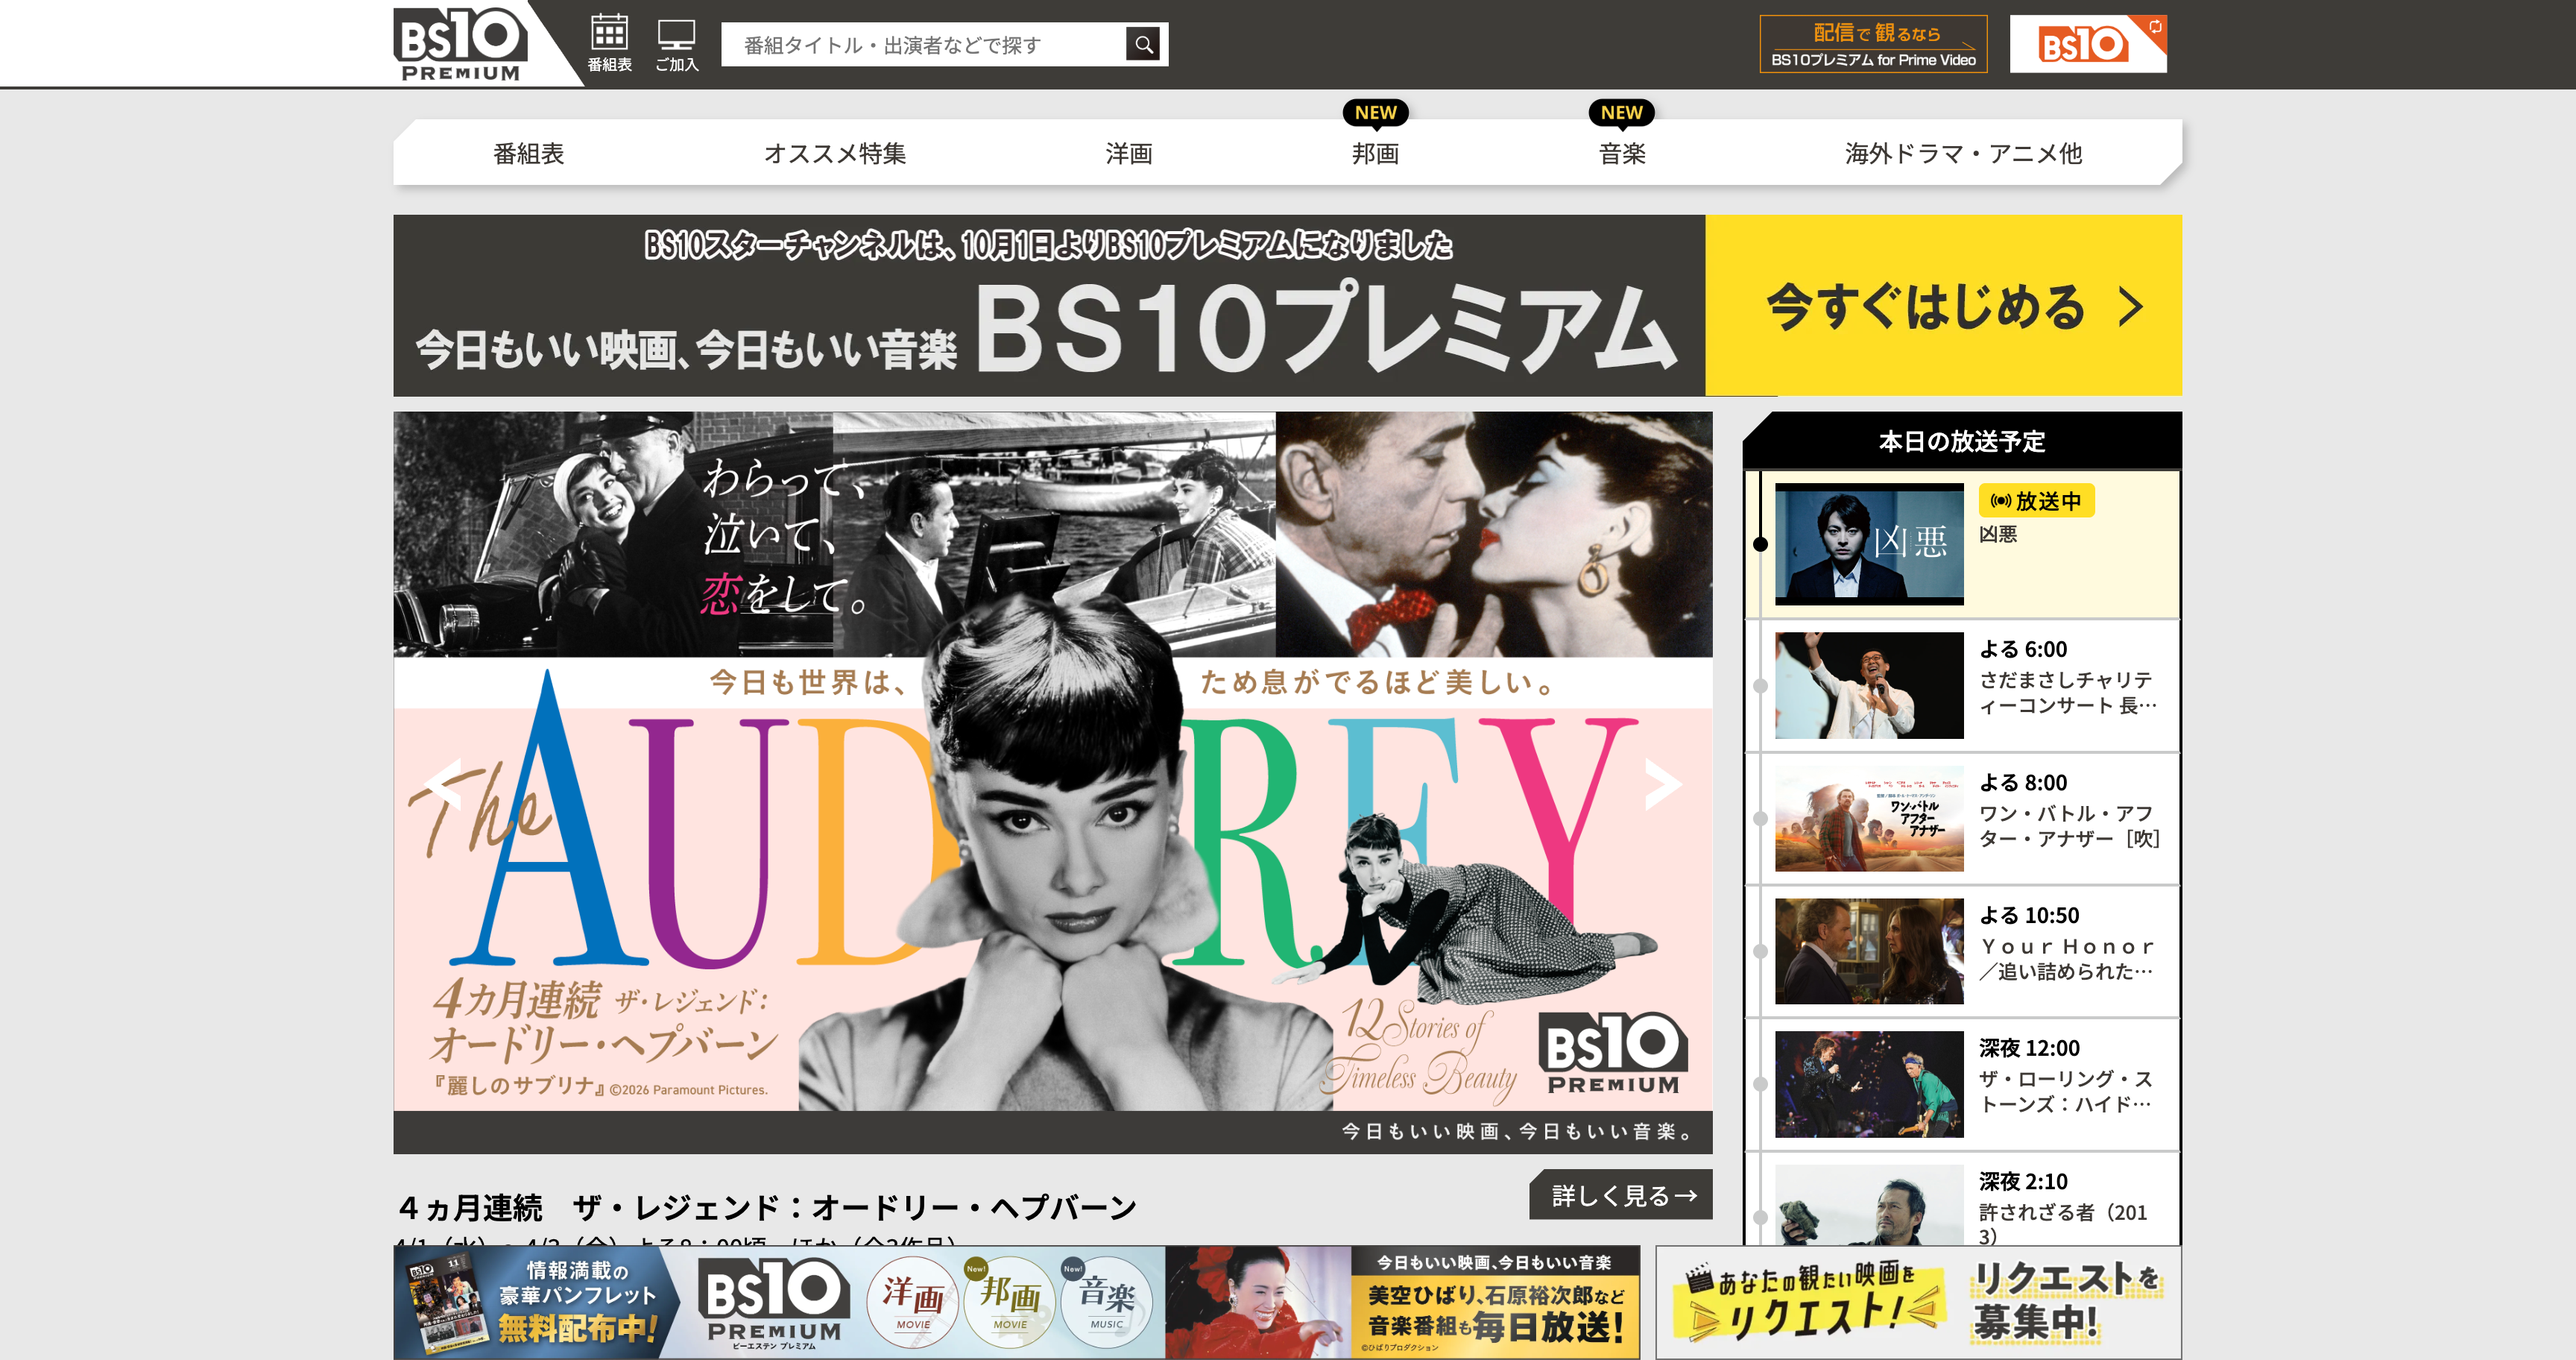Open the BS10プレミアム for Prime Video banner
Screen dimensions: 2576x1360
pos(1873,44)
